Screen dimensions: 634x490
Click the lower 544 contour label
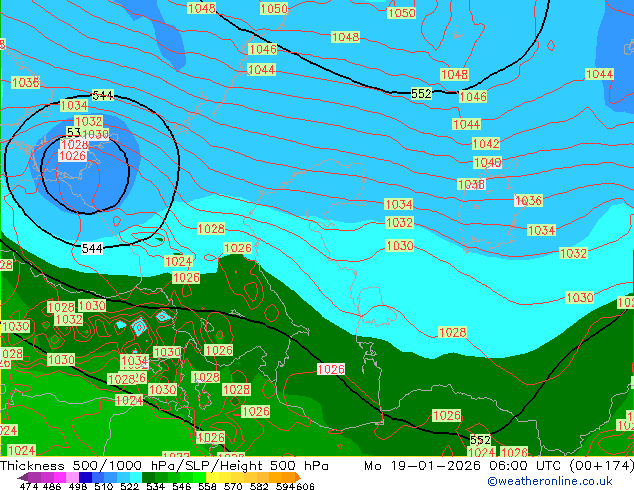coord(92,248)
